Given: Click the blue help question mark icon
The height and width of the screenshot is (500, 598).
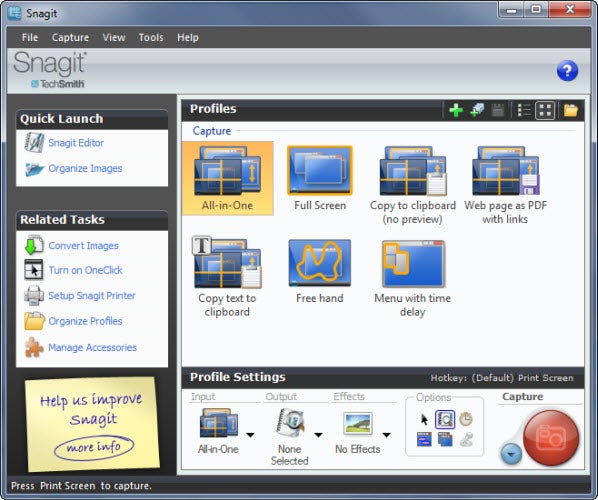Looking at the screenshot, I should [x=567, y=71].
